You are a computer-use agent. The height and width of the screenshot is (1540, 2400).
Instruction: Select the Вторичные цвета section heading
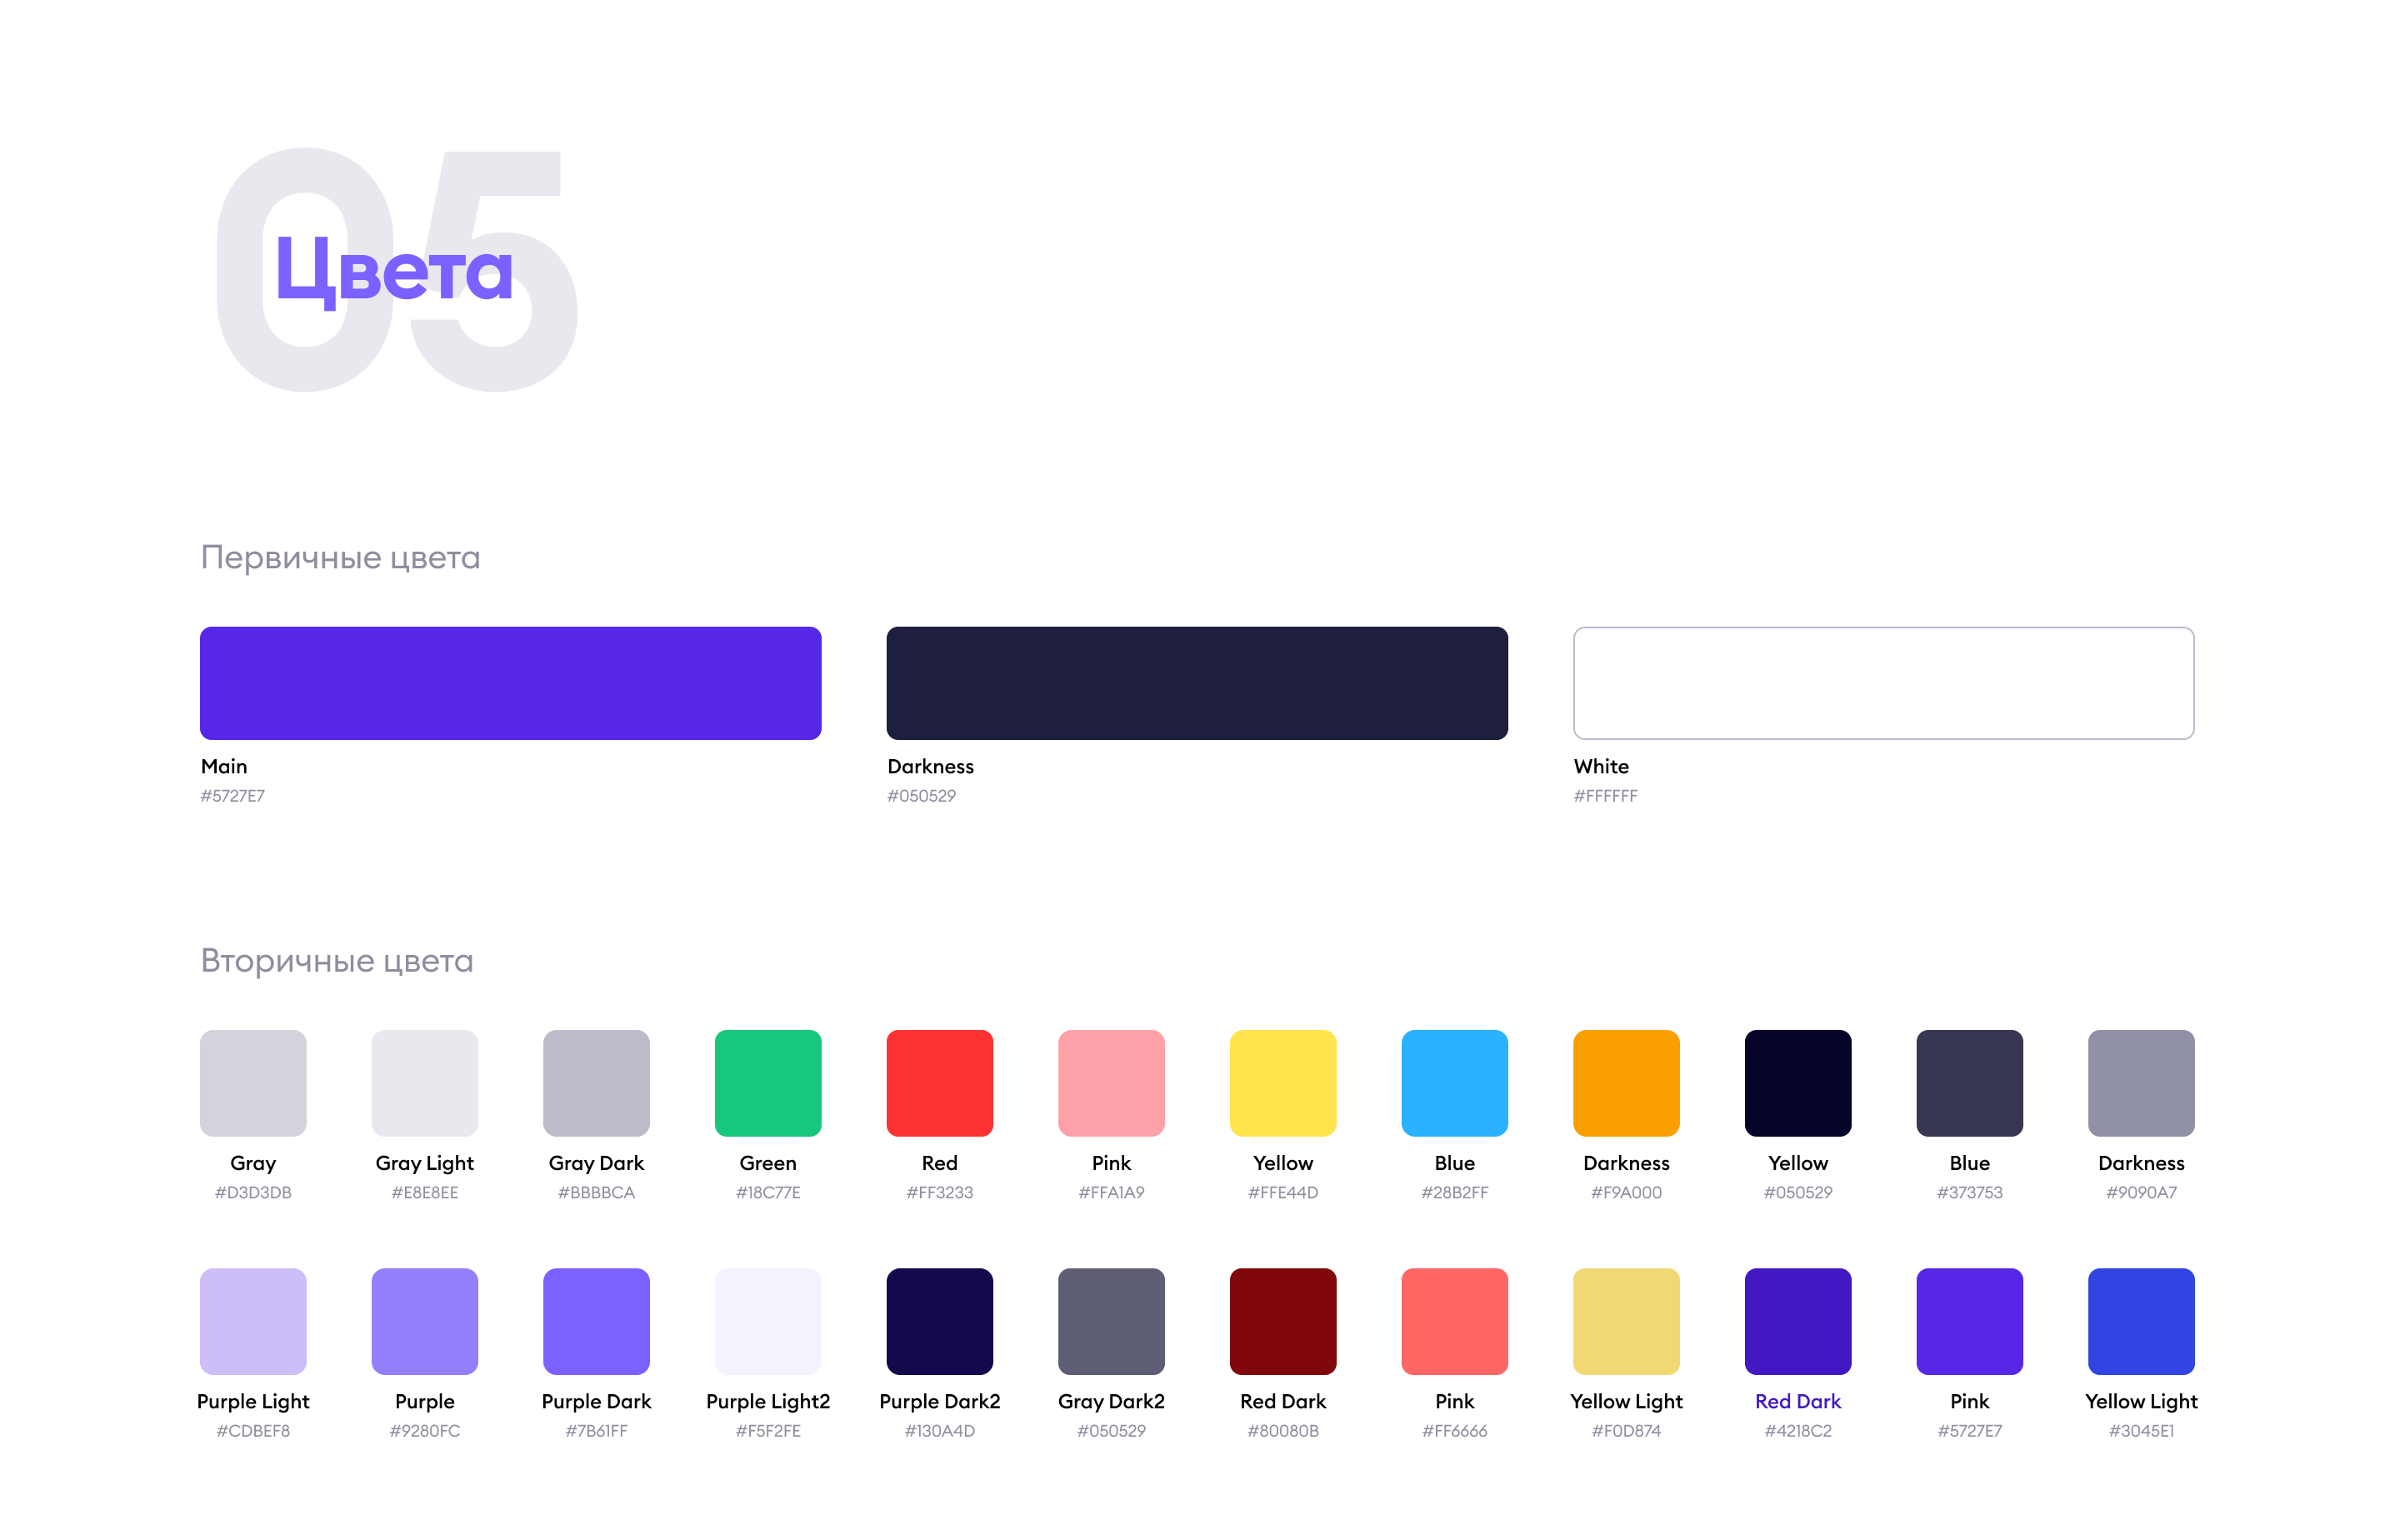click(337, 960)
